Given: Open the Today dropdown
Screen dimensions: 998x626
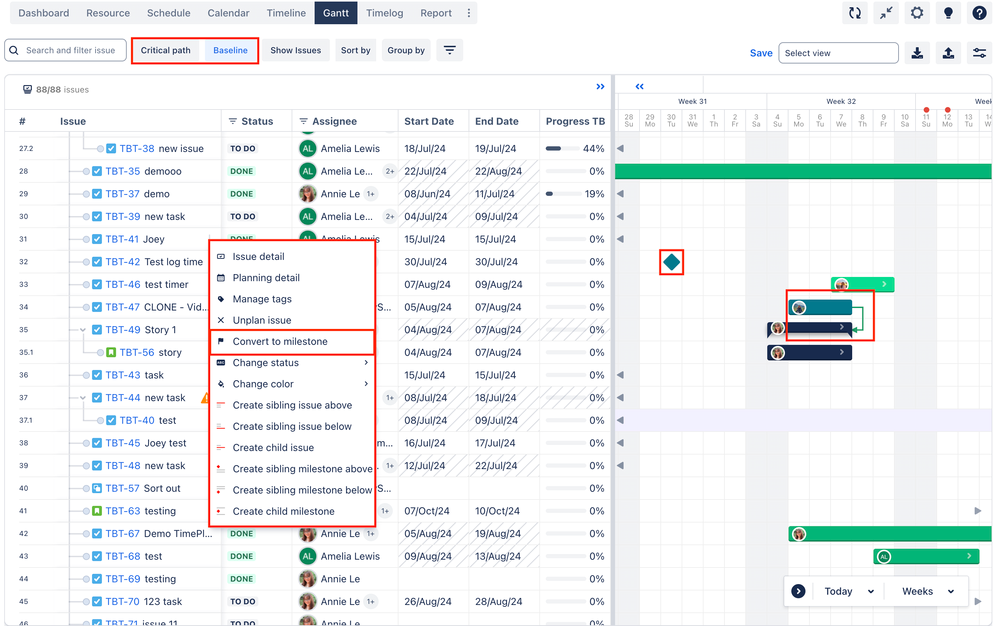Looking at the screenshot, I should tap(849, 591).
